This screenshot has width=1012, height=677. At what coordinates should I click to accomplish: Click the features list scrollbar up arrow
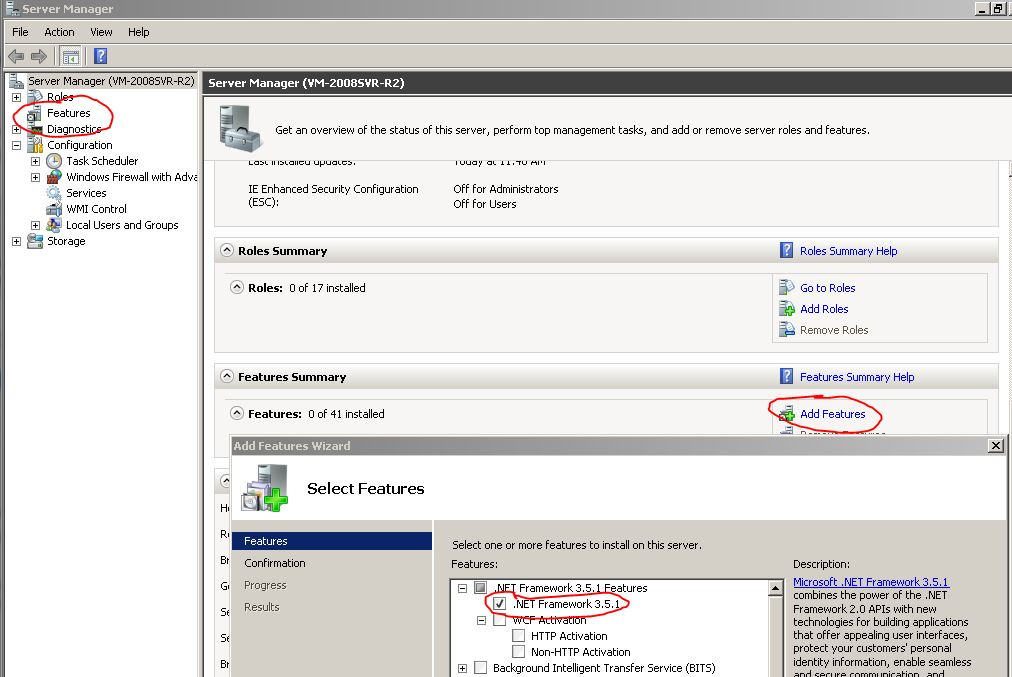coord(775,589)
